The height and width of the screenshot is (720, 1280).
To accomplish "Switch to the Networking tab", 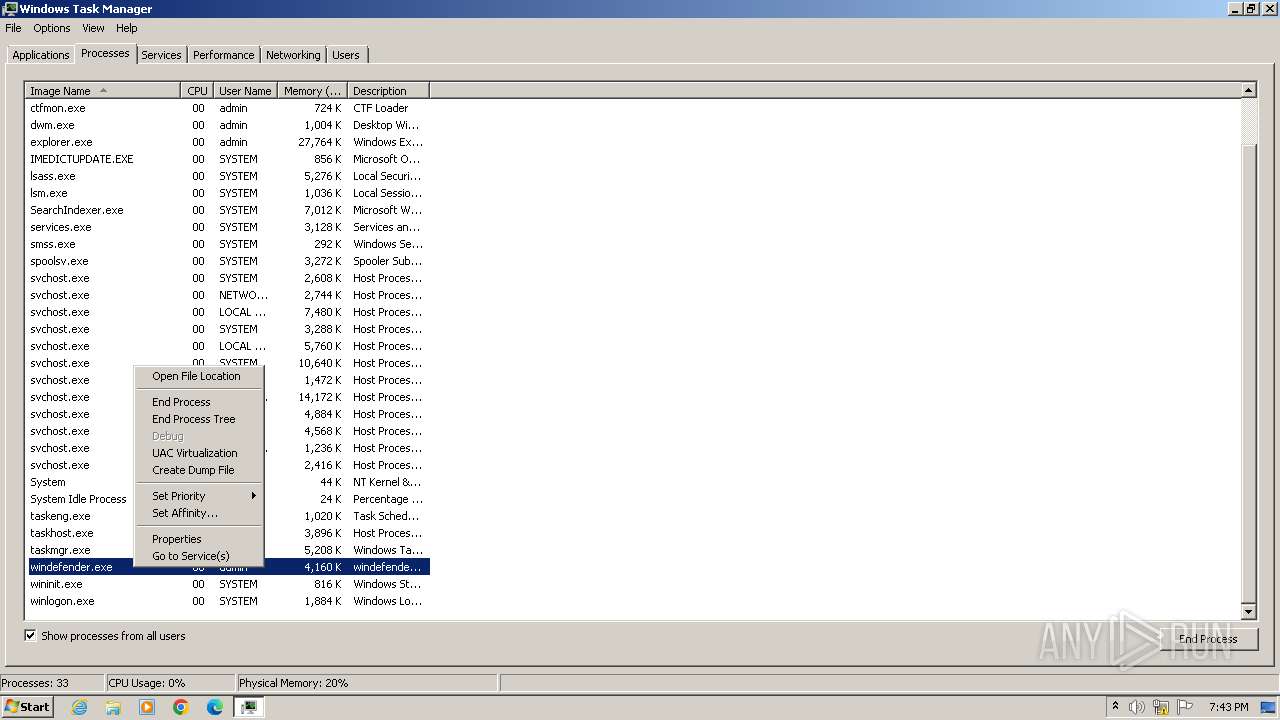I will click(293, 55).
